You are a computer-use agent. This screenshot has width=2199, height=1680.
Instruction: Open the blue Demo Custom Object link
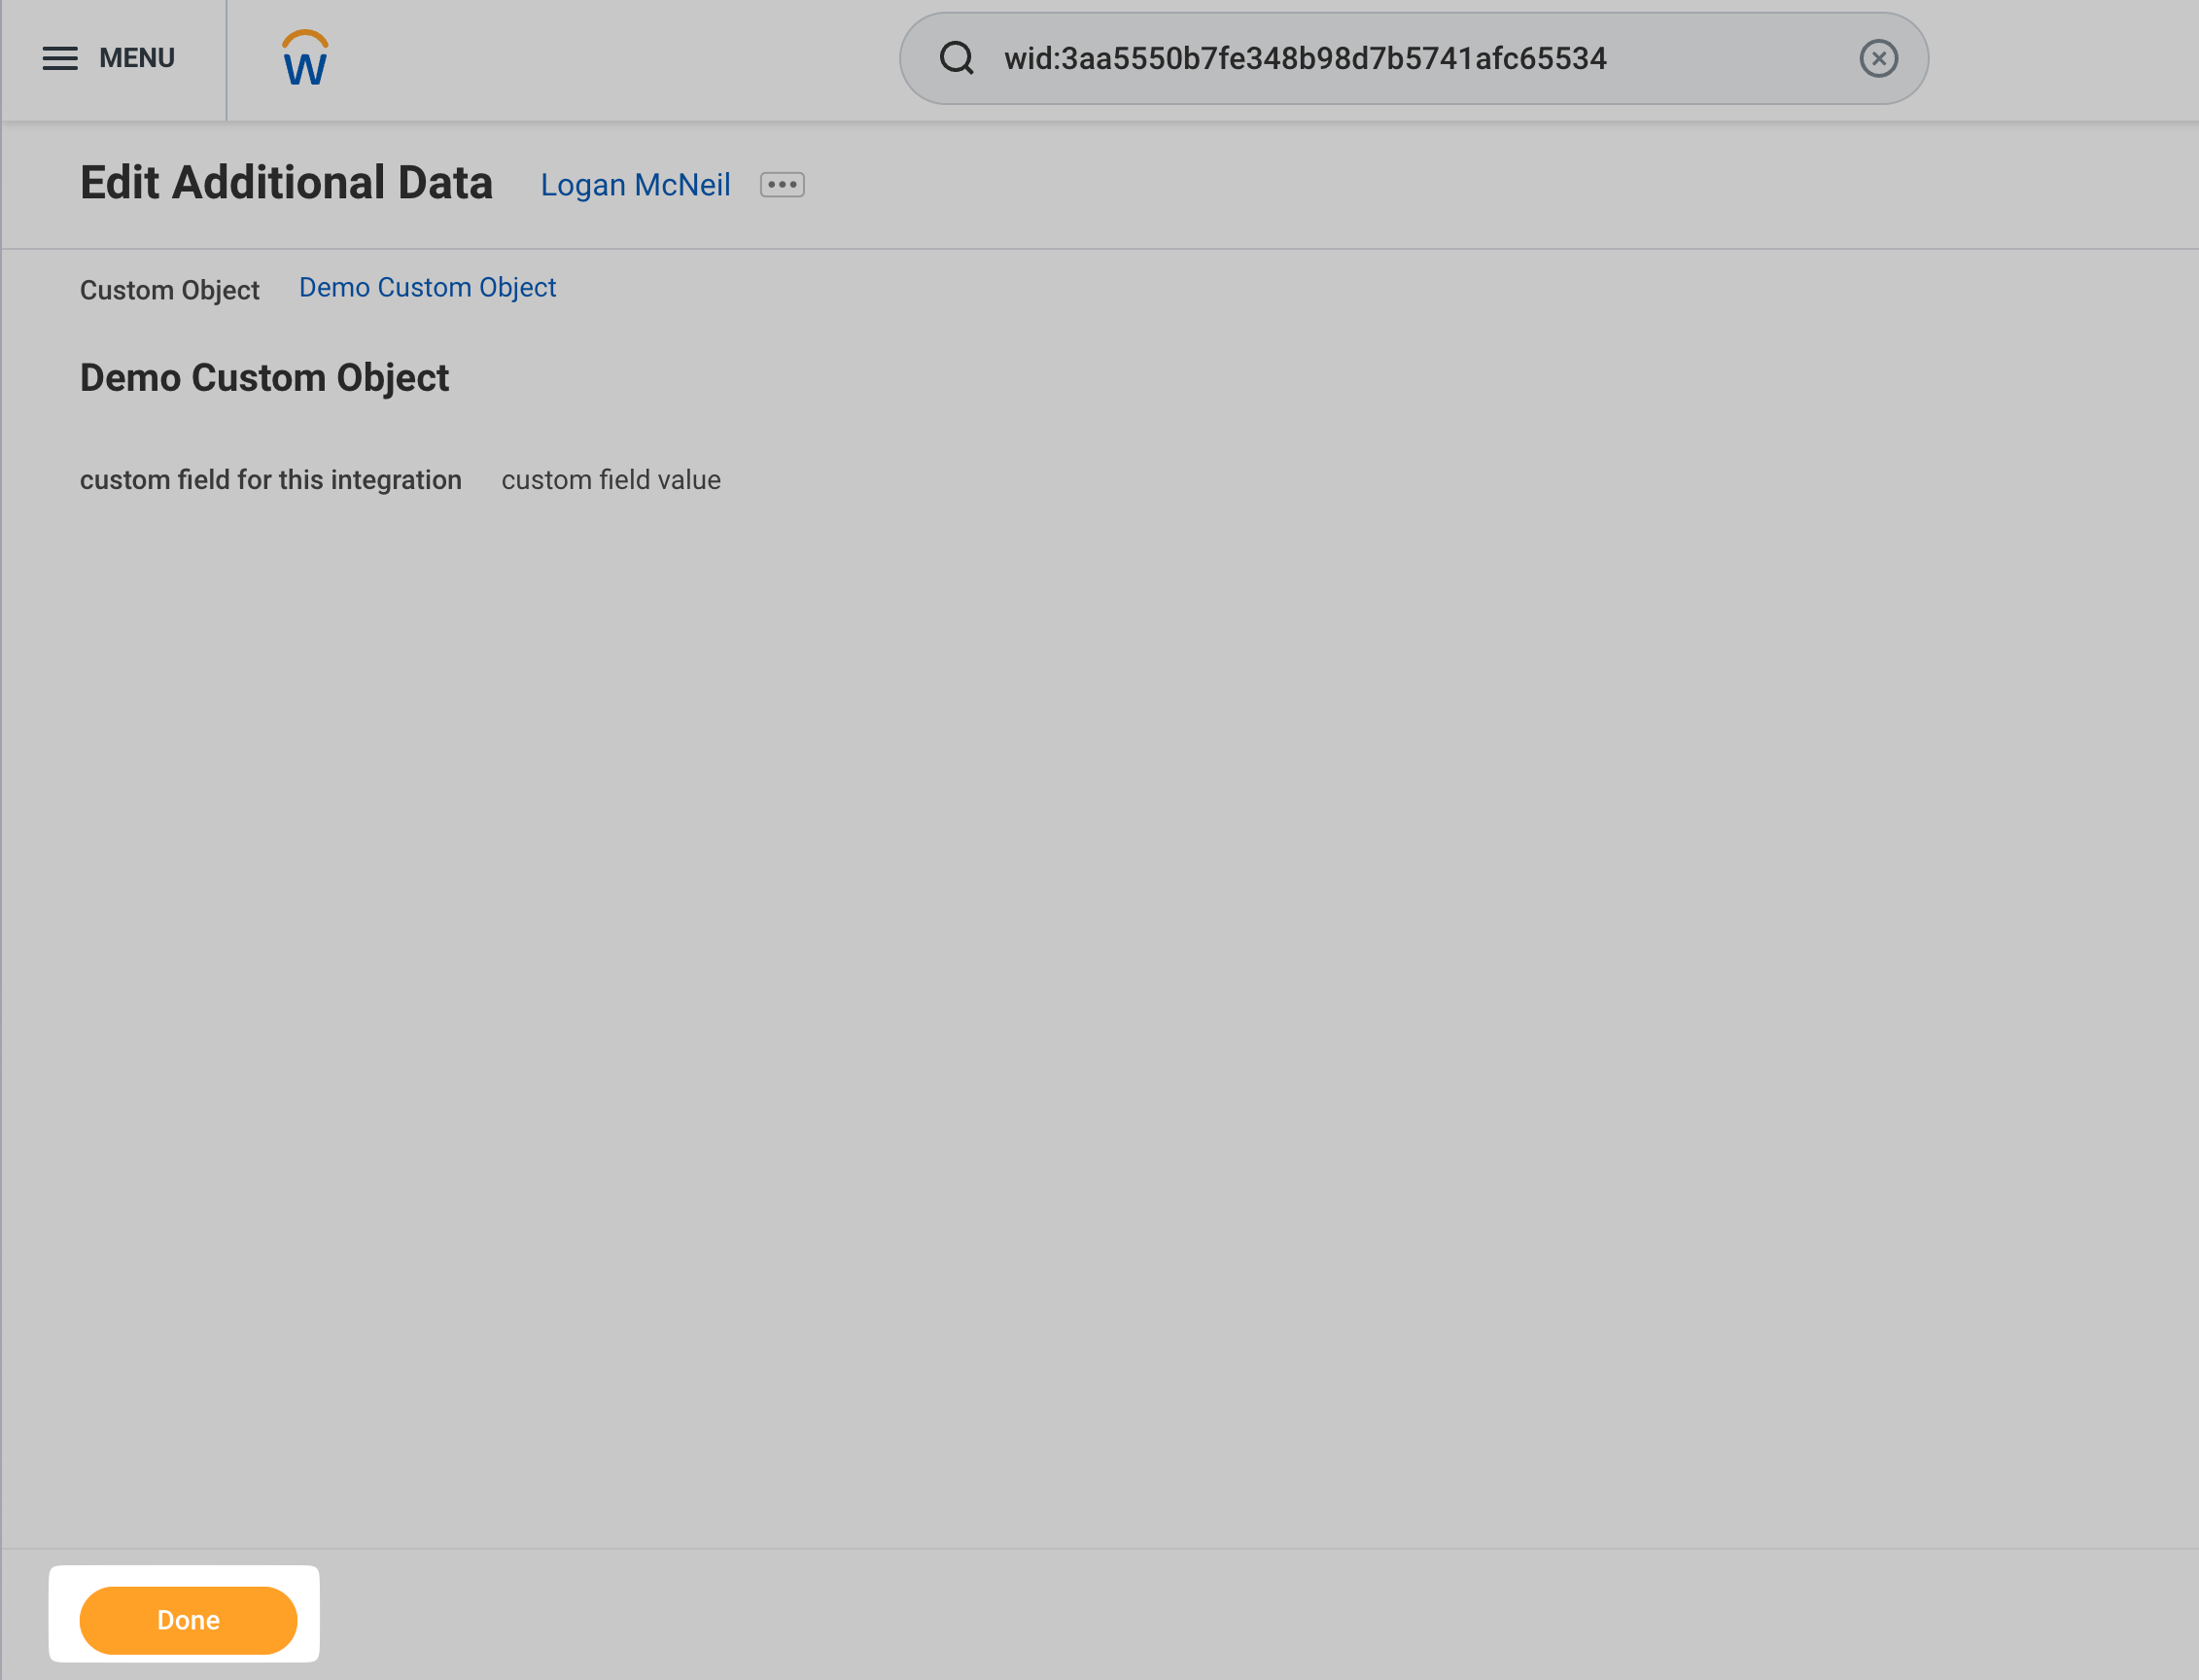[x=427, y=288]
